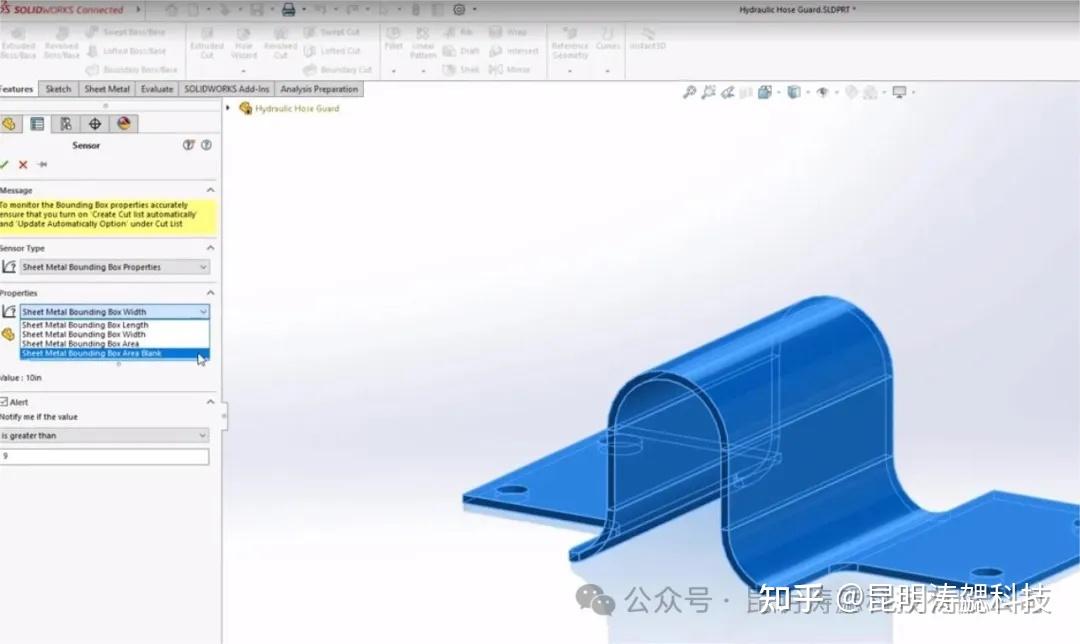This screenshot has width=1080, height=644.
Task: Open the DimXpertManager crosshair tab
Action: [x=95, y=124]
